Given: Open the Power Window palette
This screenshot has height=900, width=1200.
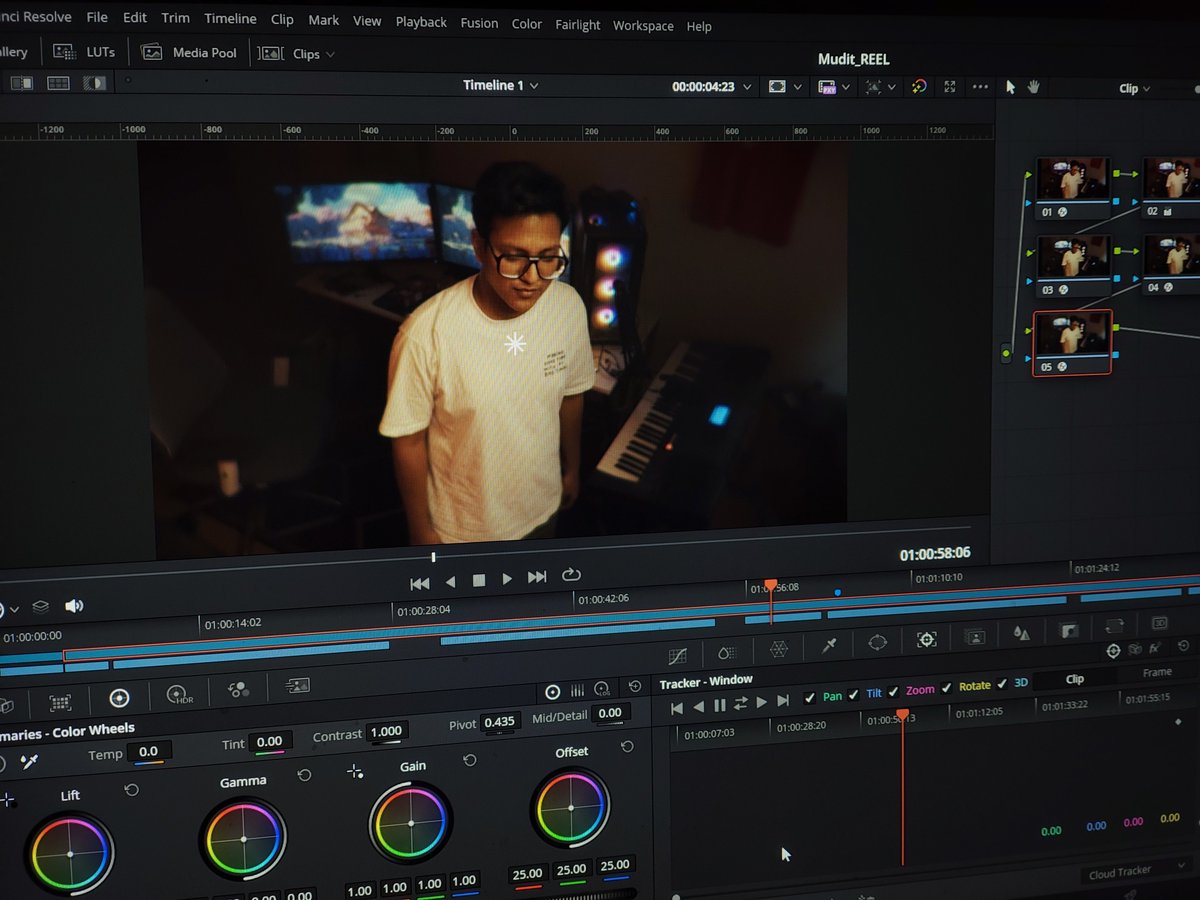Looking at the screenshot, I should point(877,643).
